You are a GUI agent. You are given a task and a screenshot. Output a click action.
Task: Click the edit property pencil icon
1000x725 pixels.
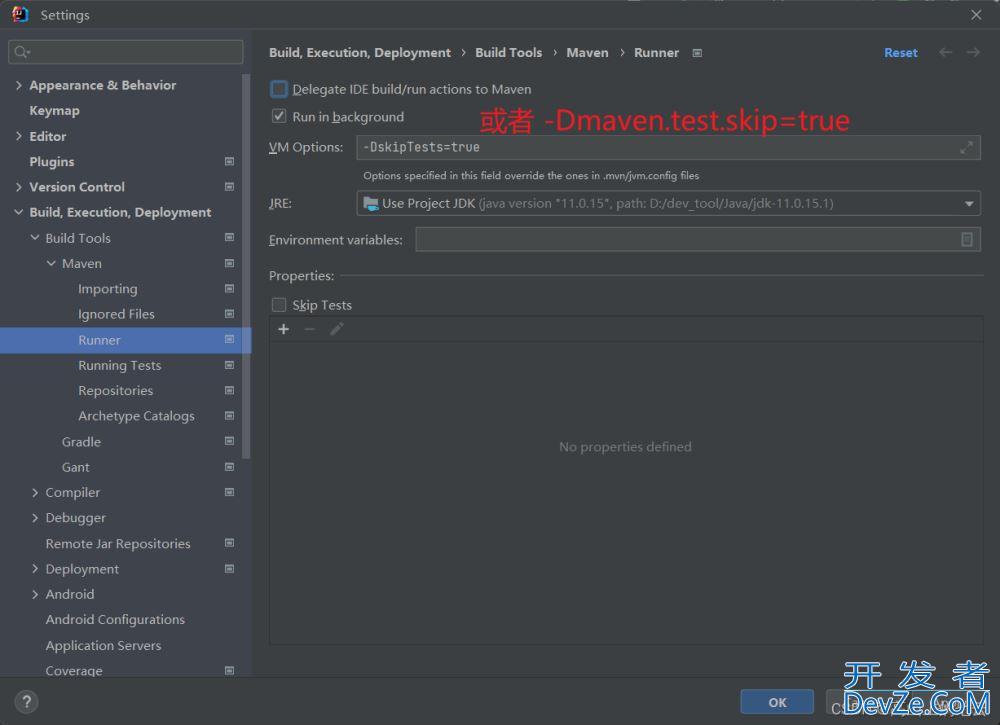[x=337, y=329]
